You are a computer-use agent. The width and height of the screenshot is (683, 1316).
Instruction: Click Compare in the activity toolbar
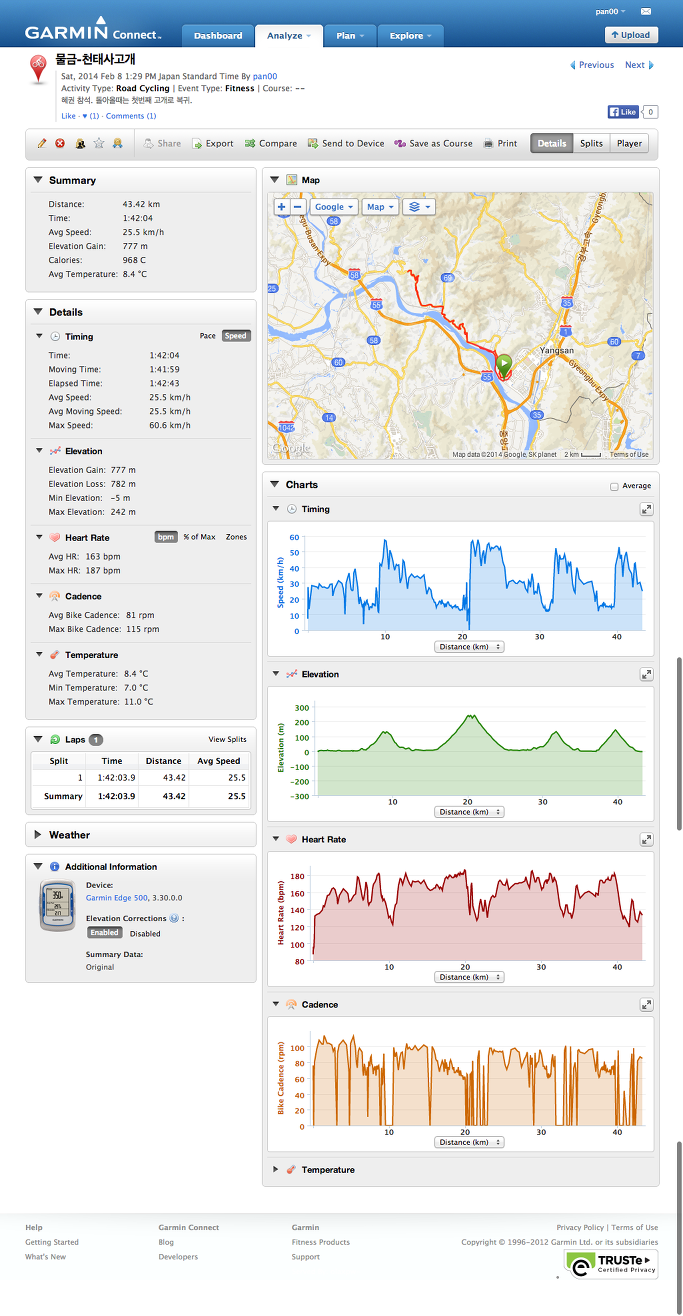pos(271,144)
